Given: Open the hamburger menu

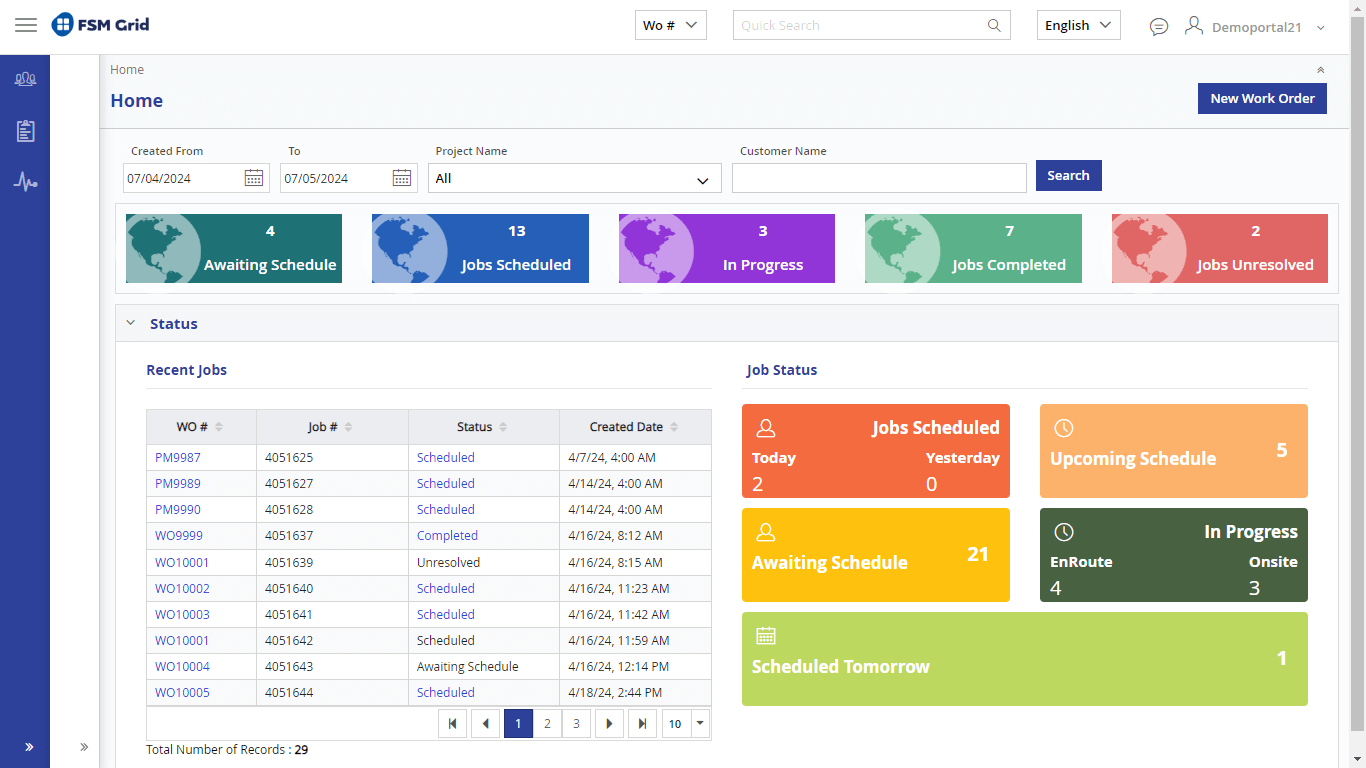Looking at the screenshot, I should (26, 25).
